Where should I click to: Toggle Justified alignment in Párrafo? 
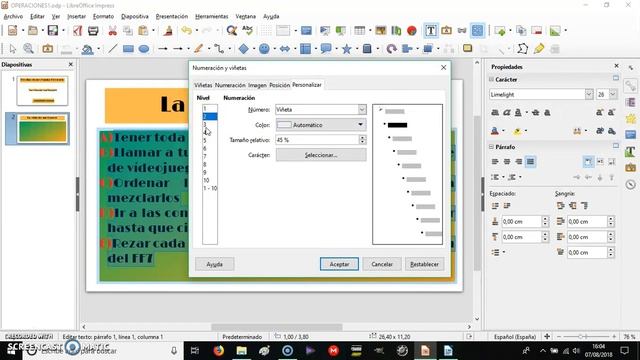tap(530, 162)
